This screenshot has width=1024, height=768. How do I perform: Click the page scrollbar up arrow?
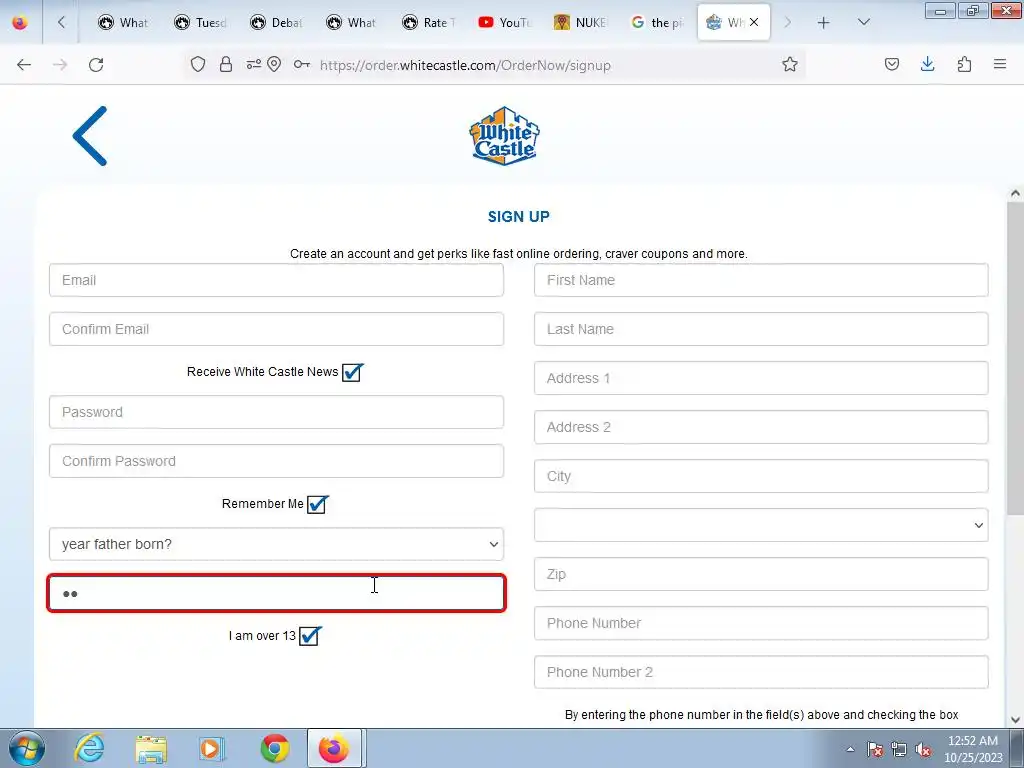click(1015, 193)
